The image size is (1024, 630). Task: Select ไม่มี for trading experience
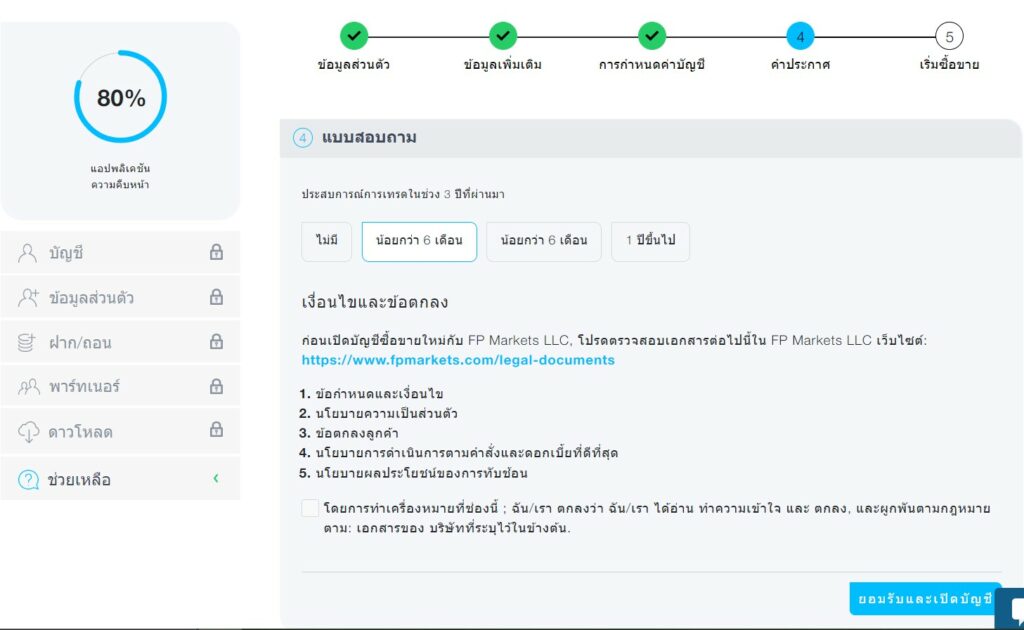(x=327, y=241)
